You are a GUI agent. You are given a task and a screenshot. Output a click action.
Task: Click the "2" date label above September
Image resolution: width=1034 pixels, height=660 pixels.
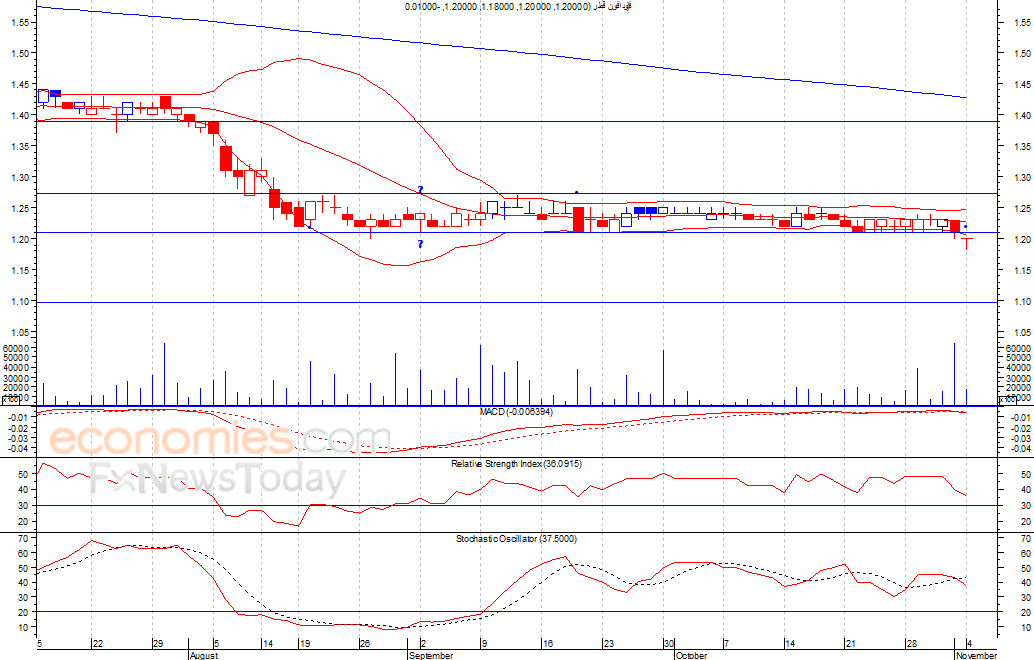pos(423,644)
